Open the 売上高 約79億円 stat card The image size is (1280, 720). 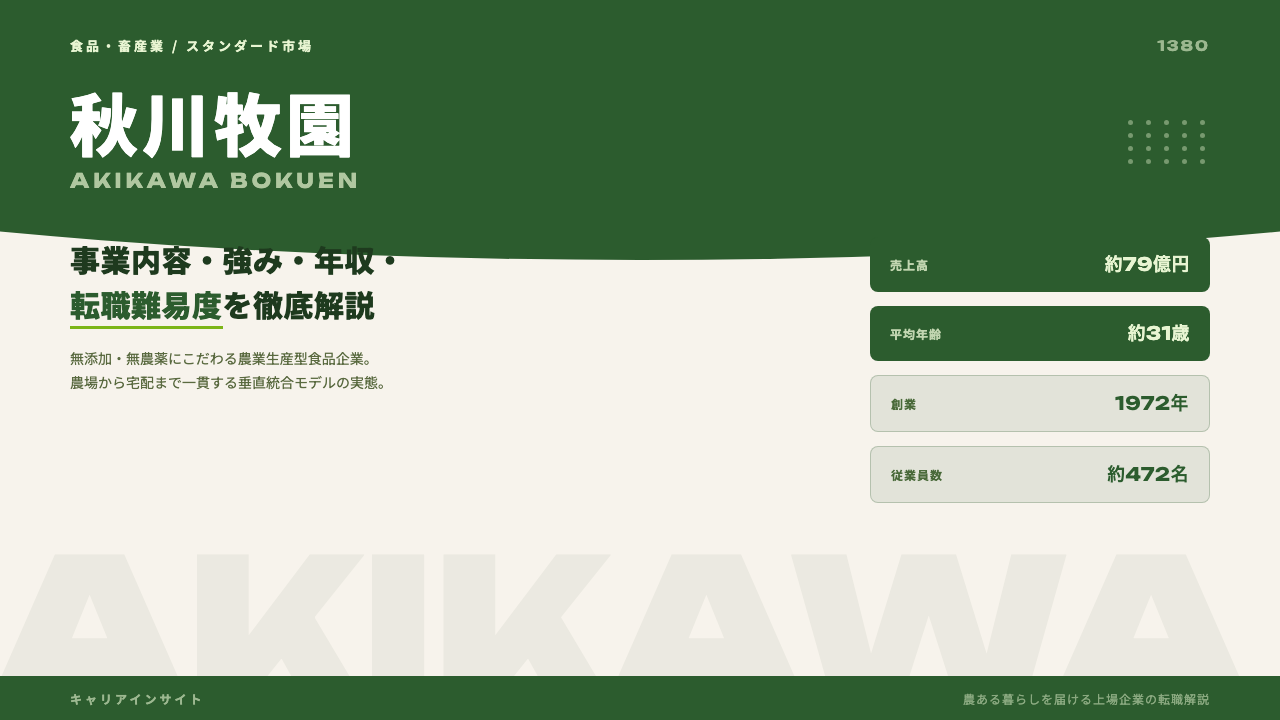coord(1040,264)
